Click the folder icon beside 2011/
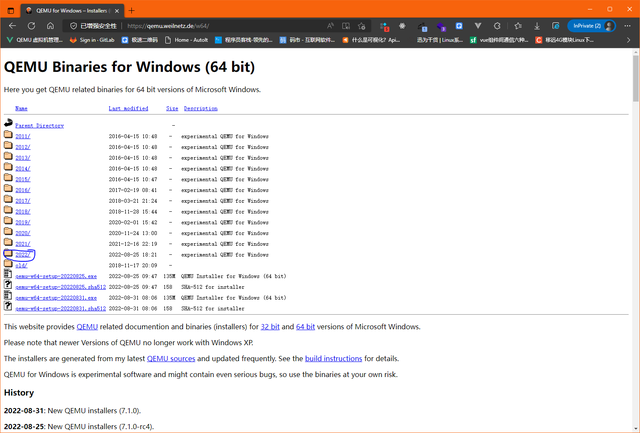Screen dimensions: 640x433 pos(8,134)
